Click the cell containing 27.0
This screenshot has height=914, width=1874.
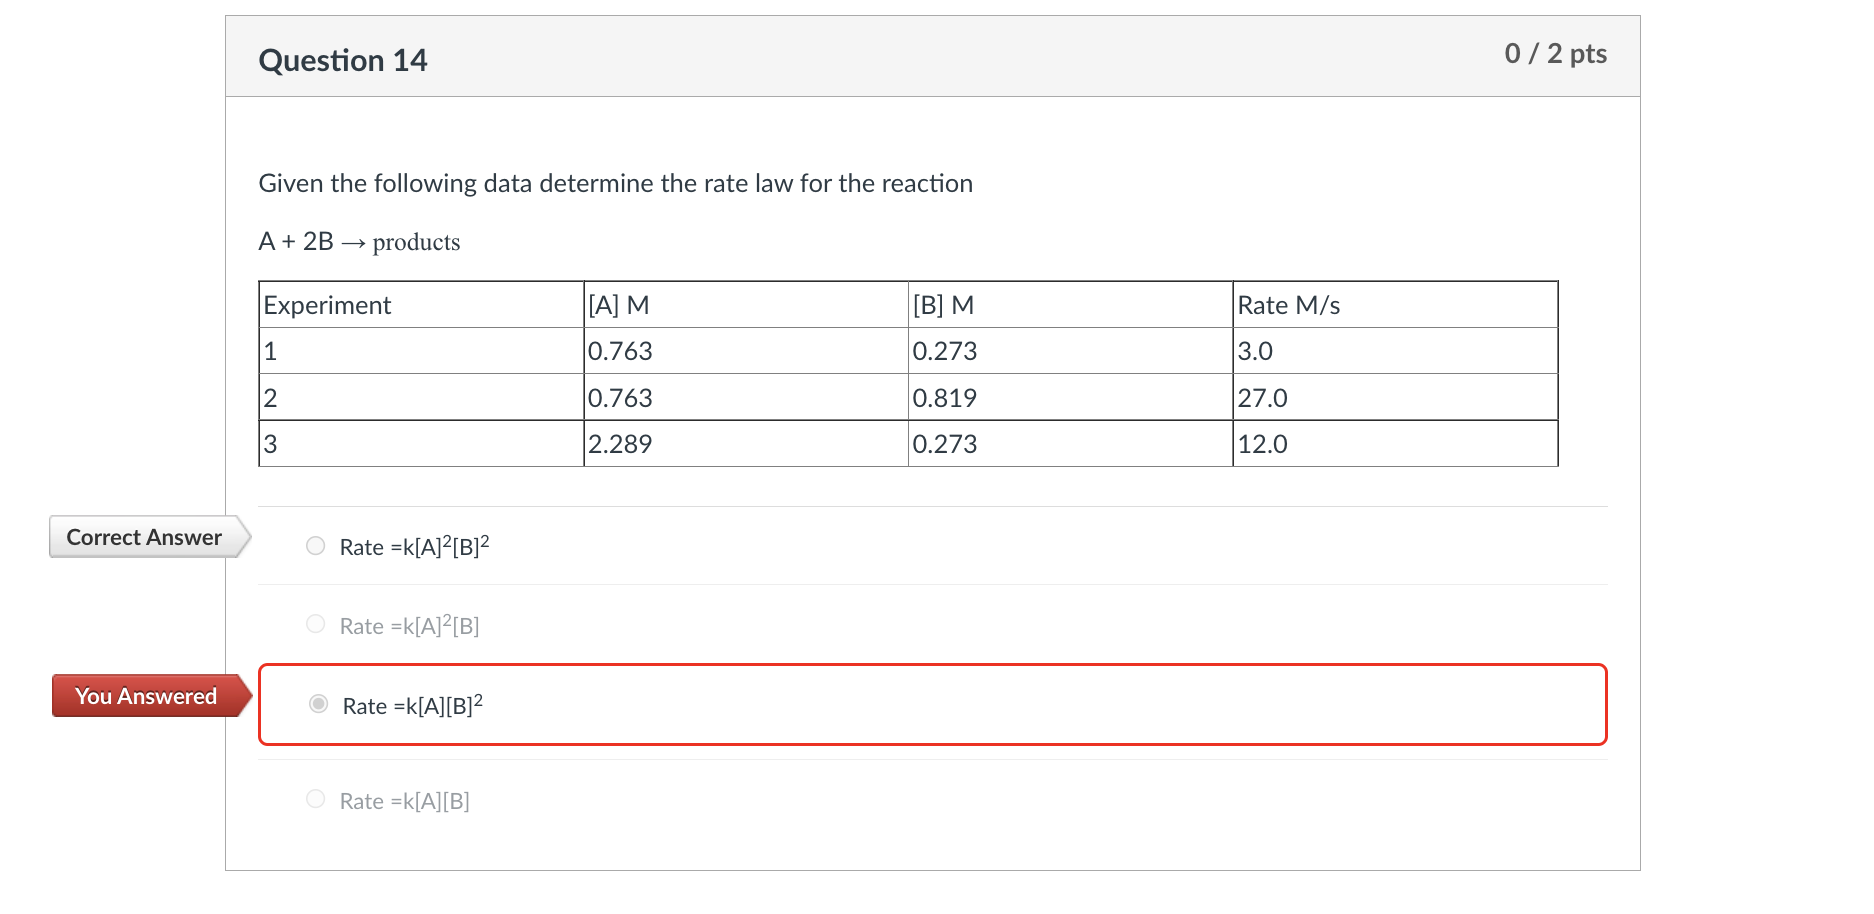point(1262,397)
